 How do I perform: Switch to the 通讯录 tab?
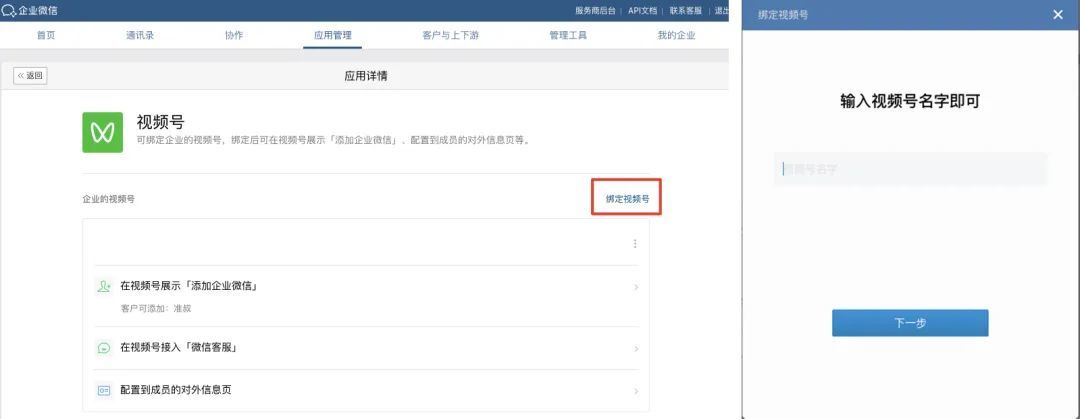[x=140, y=35]
